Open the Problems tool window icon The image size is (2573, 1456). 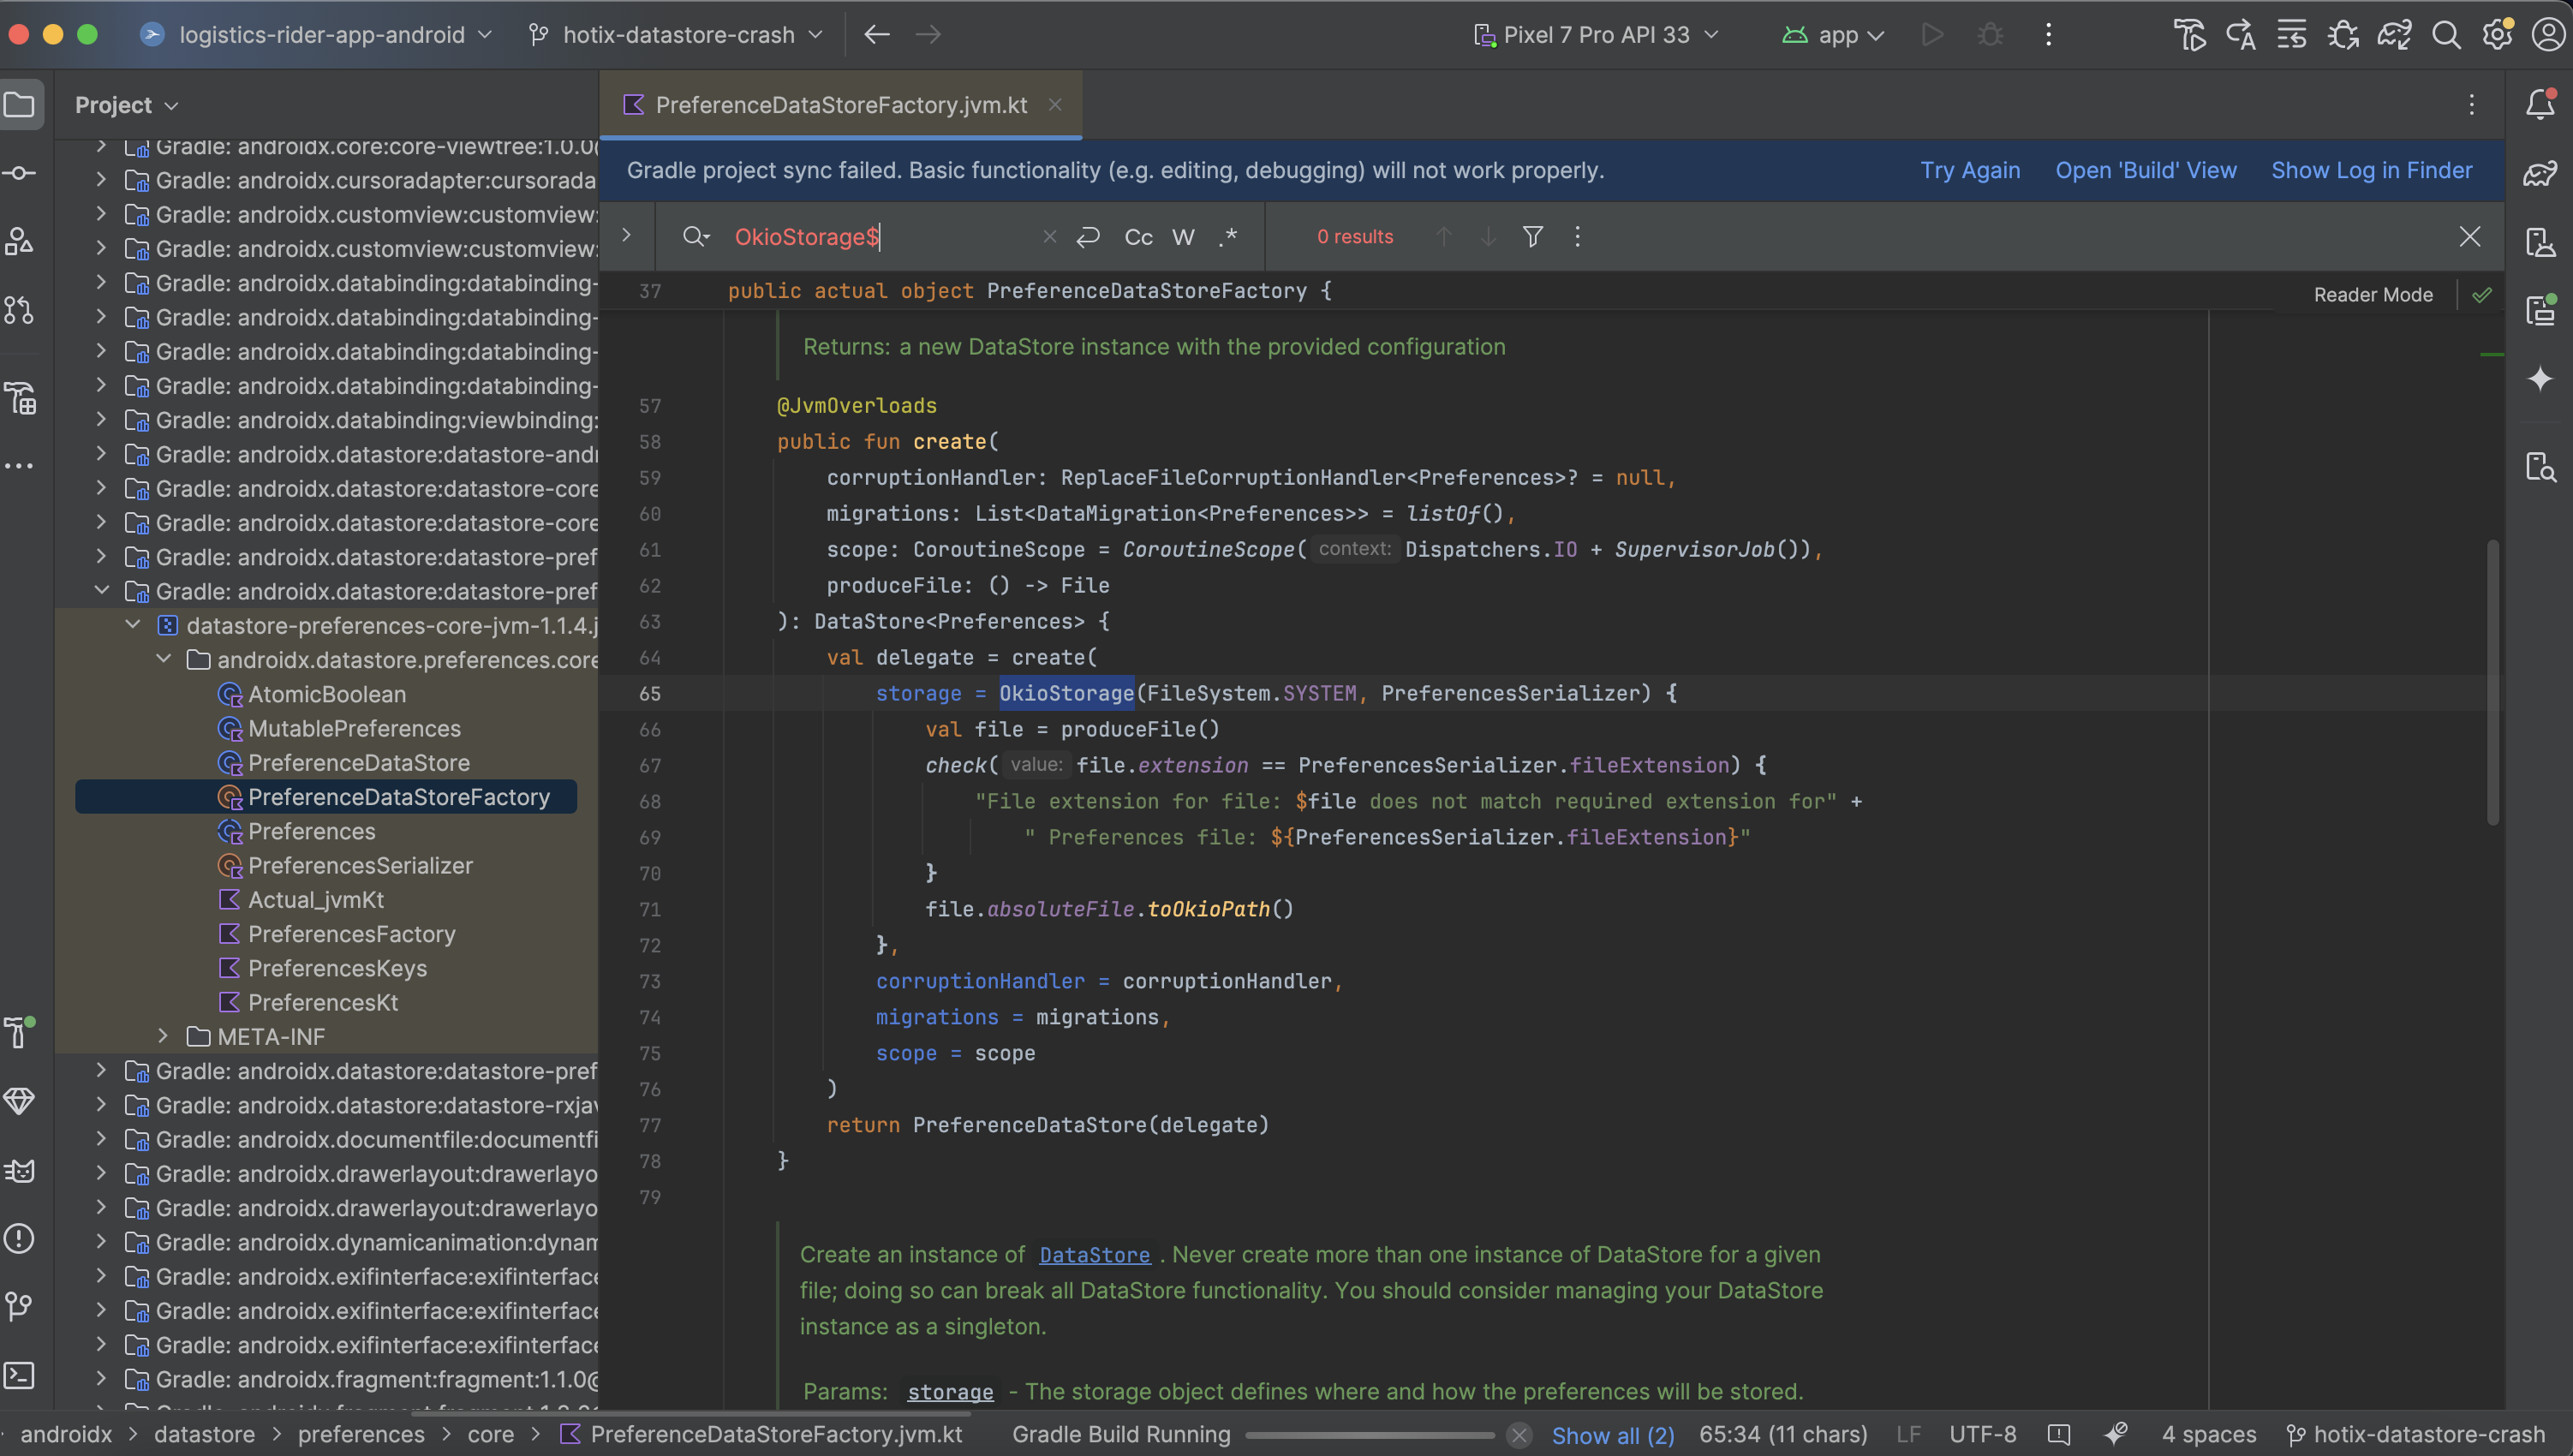(x=19, y=1239)
